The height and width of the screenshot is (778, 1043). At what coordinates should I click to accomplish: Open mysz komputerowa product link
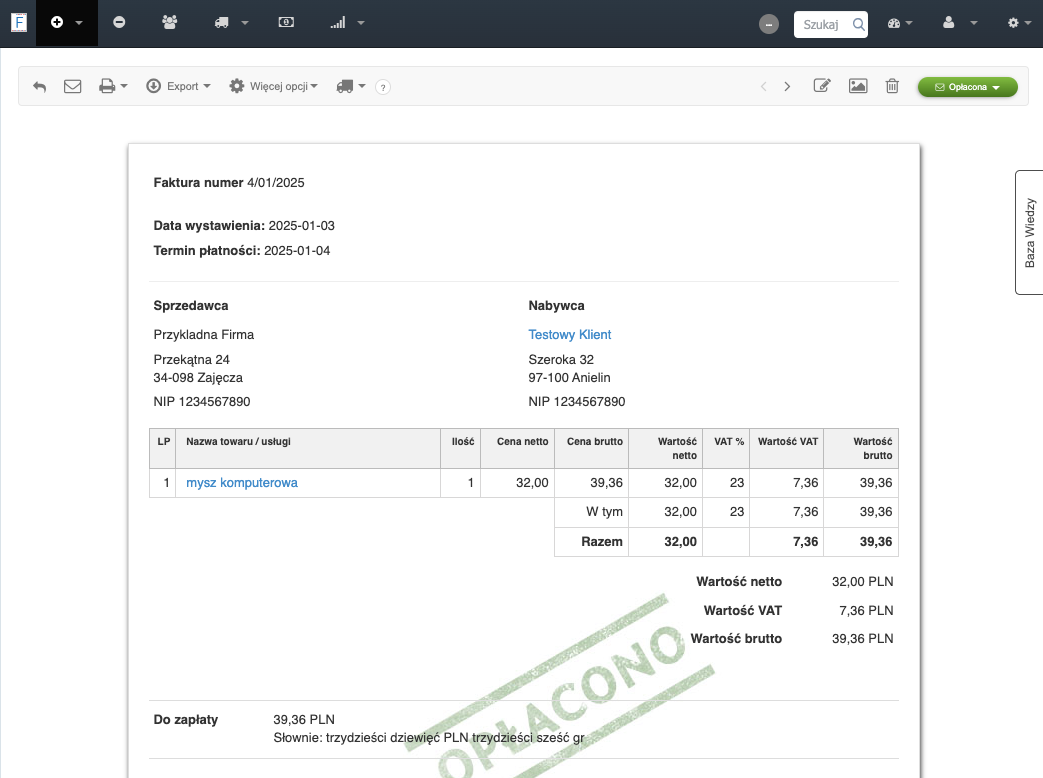[x=242, y=483]
